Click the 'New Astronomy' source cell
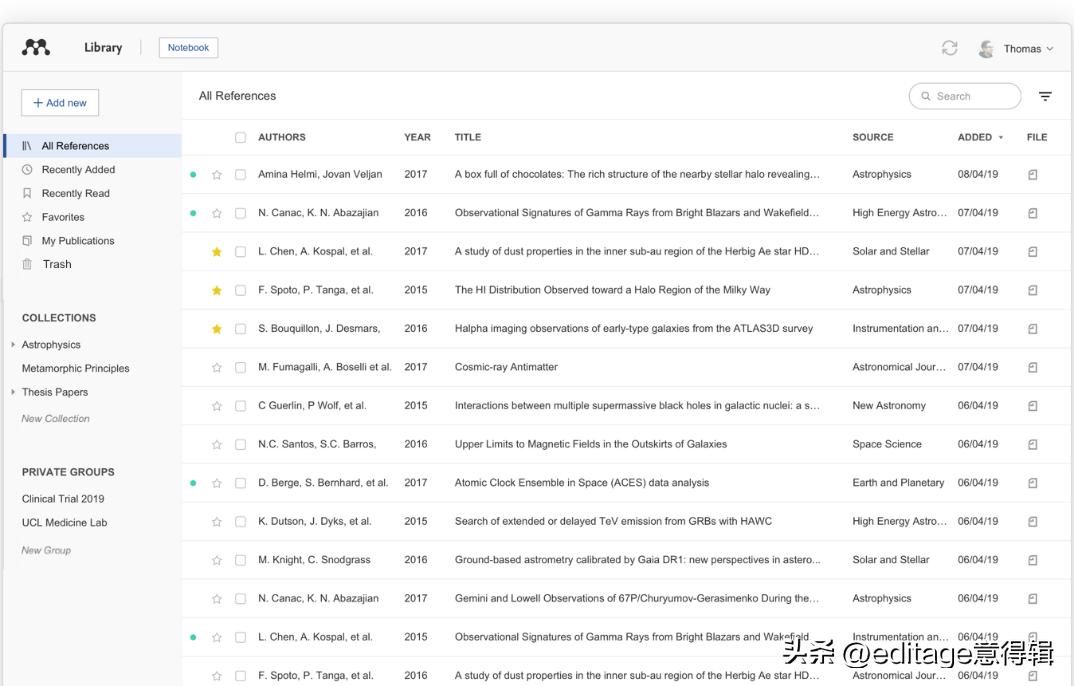 (x=888, y=406)
